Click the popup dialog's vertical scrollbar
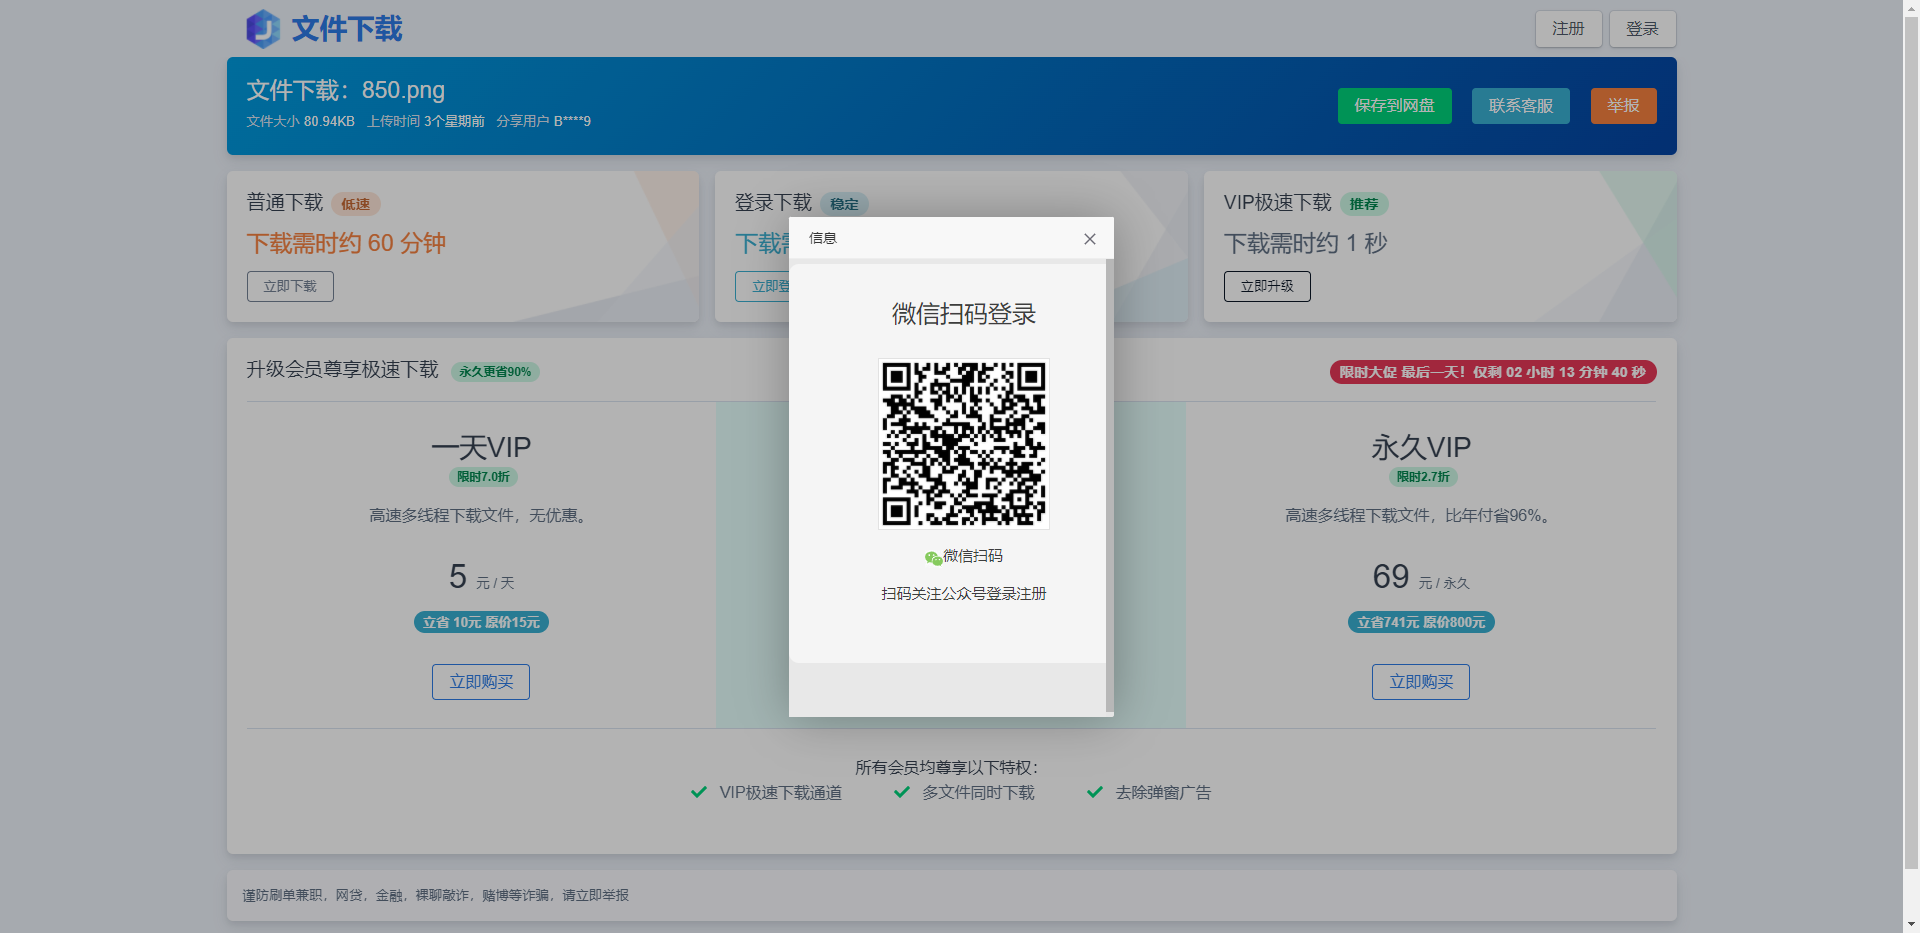This screenshot has height=933, width=1920. 1110,488
